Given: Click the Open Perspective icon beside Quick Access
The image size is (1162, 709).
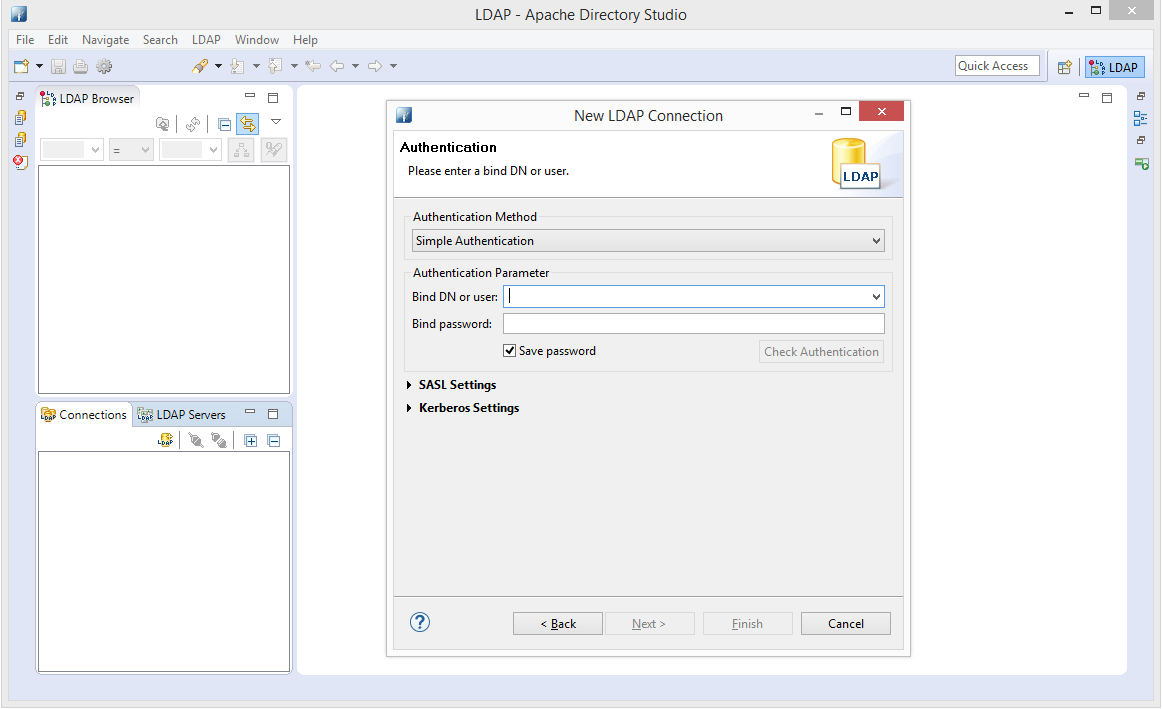Looking at the screenshot, I should click(x=1064, y=67).
